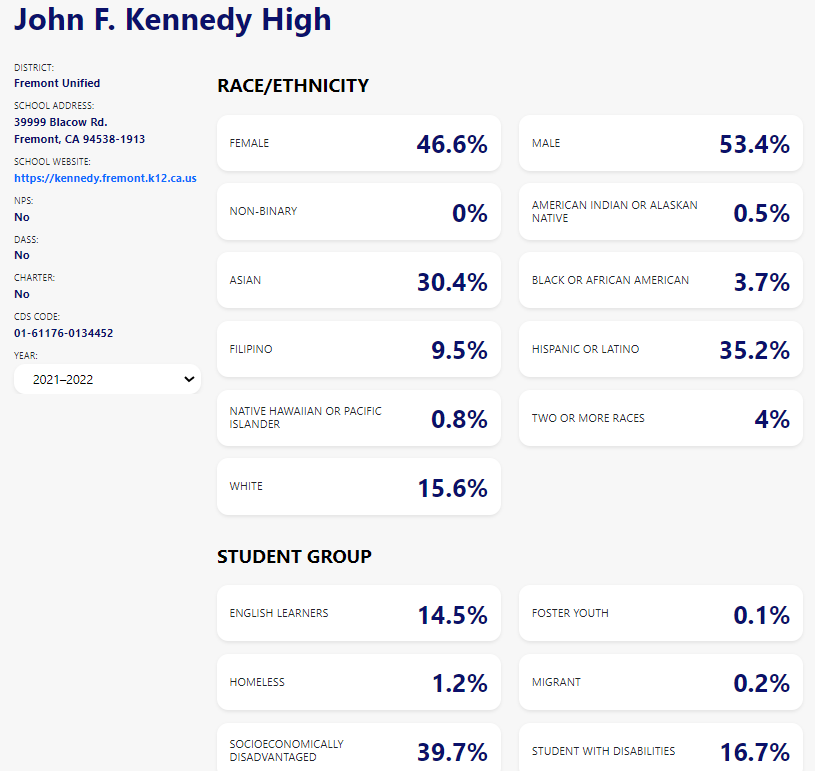This screenshot has height=771, width=815.
Task: Click the Non-Binary 0% card
Action: pos(358,212)
